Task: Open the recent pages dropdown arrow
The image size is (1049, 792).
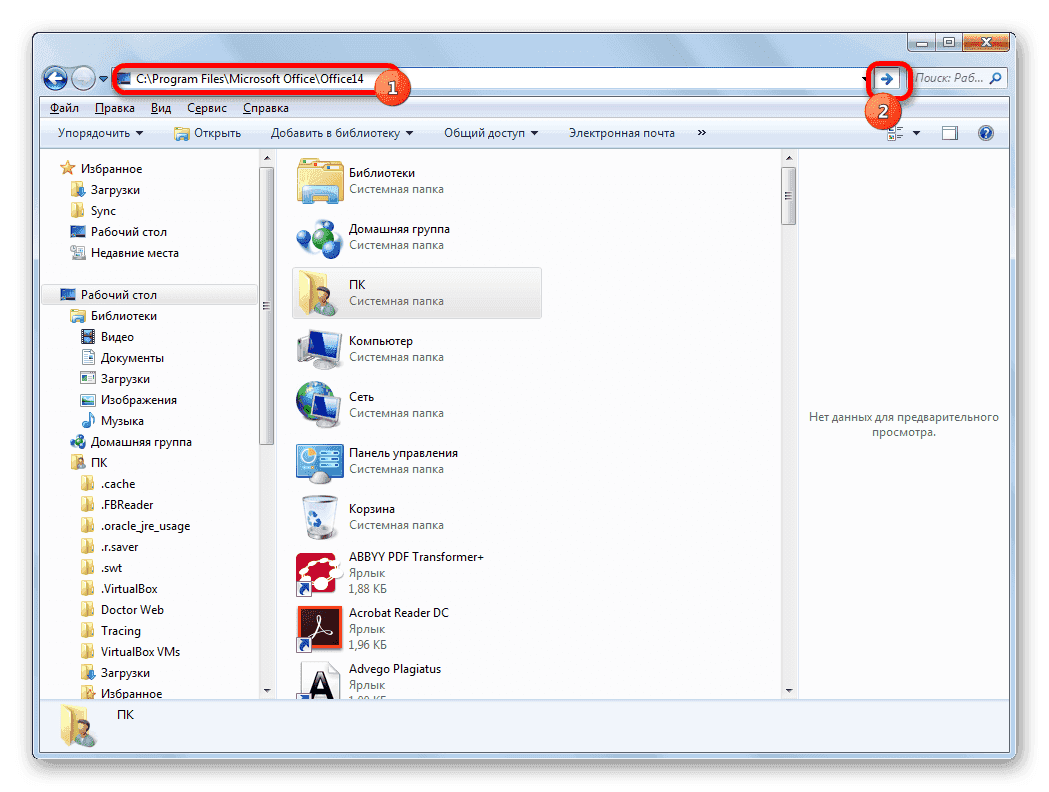Action: [x=103, y=79]
